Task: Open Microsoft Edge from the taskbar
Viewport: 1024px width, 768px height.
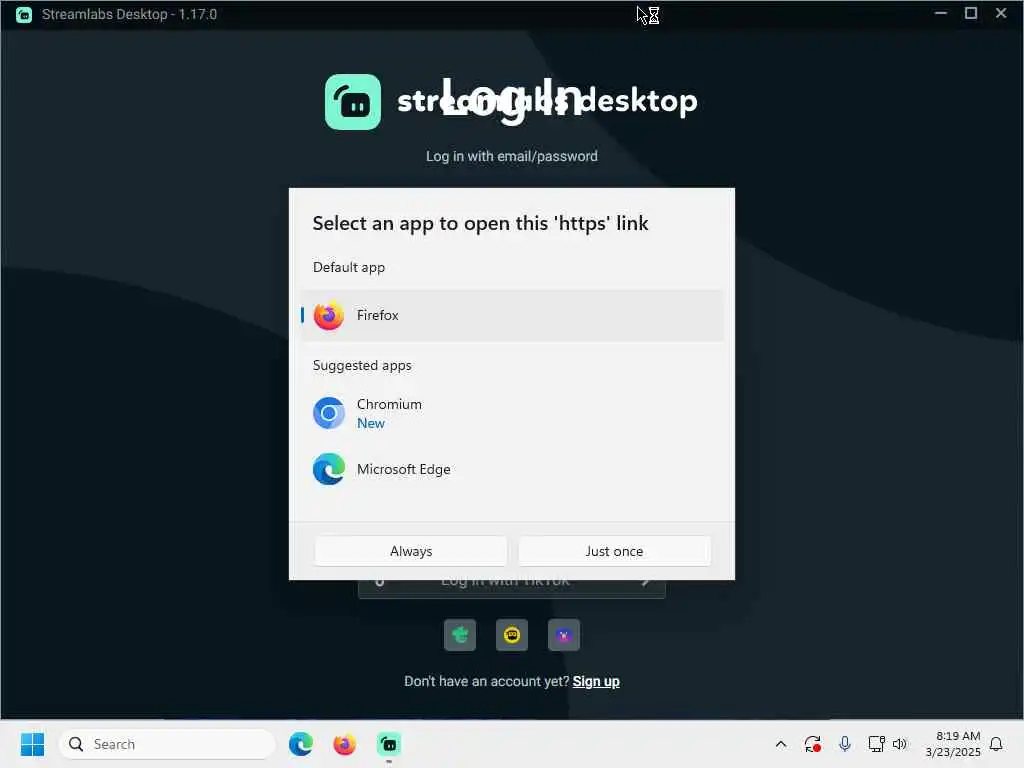Action: tap(300, 744)
